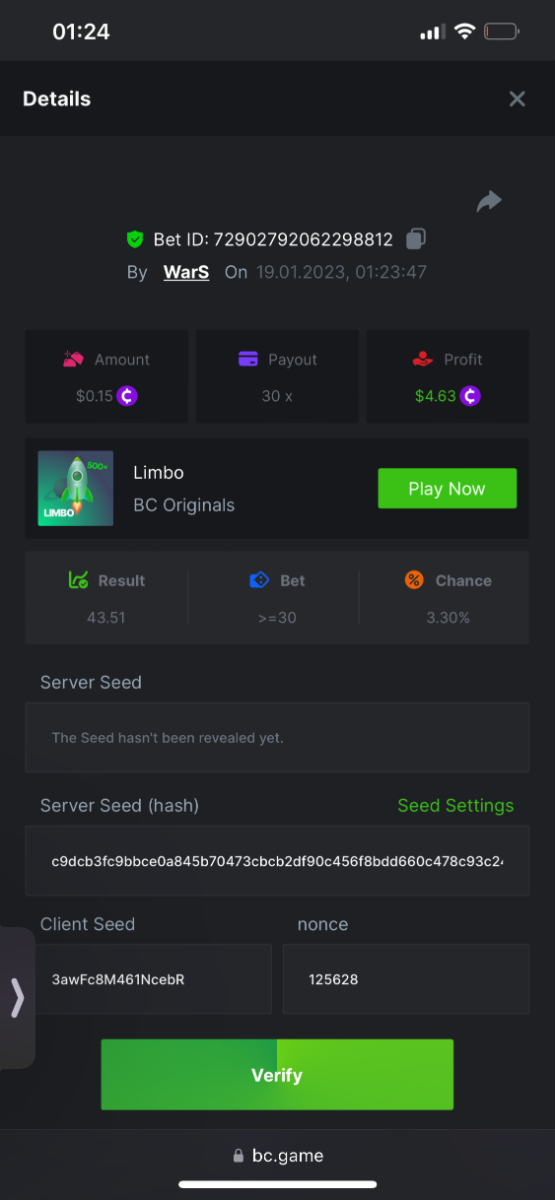Click the Play Now button
The width and height of the screenshot is (555, 1200).
[x=447, y=489]
